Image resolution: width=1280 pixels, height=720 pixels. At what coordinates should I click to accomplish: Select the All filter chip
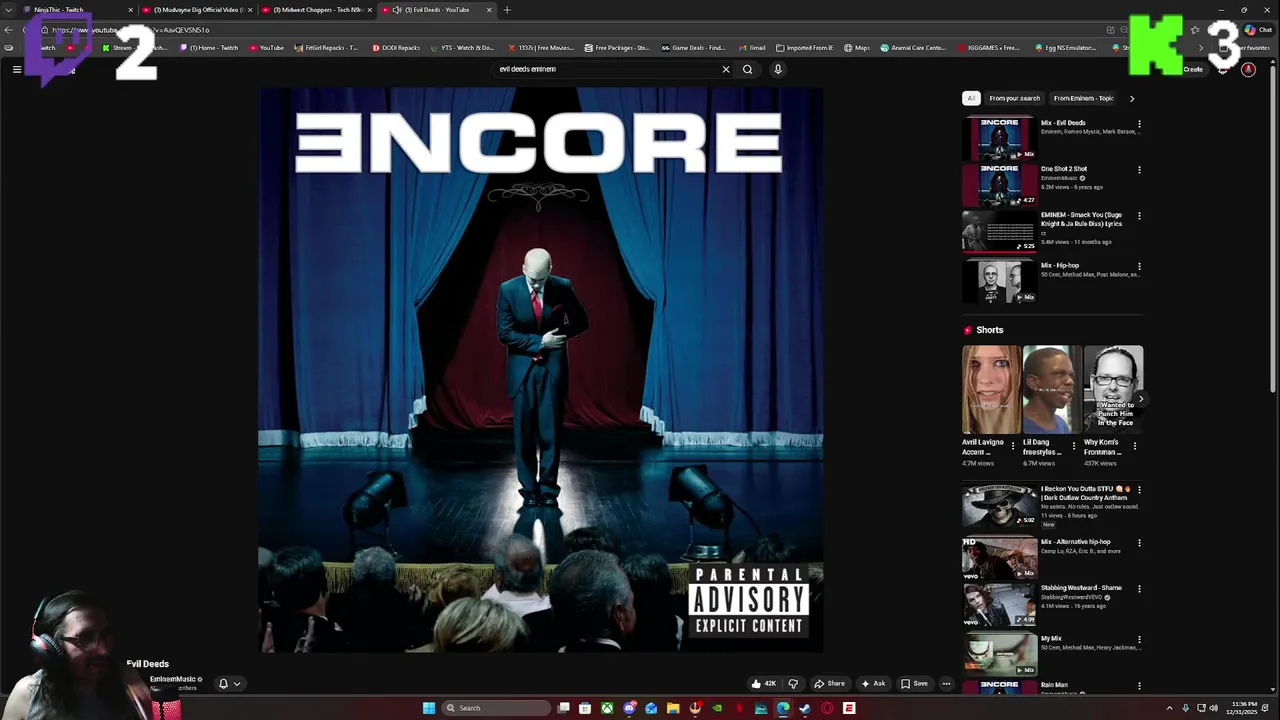click(x=970, y=98)
